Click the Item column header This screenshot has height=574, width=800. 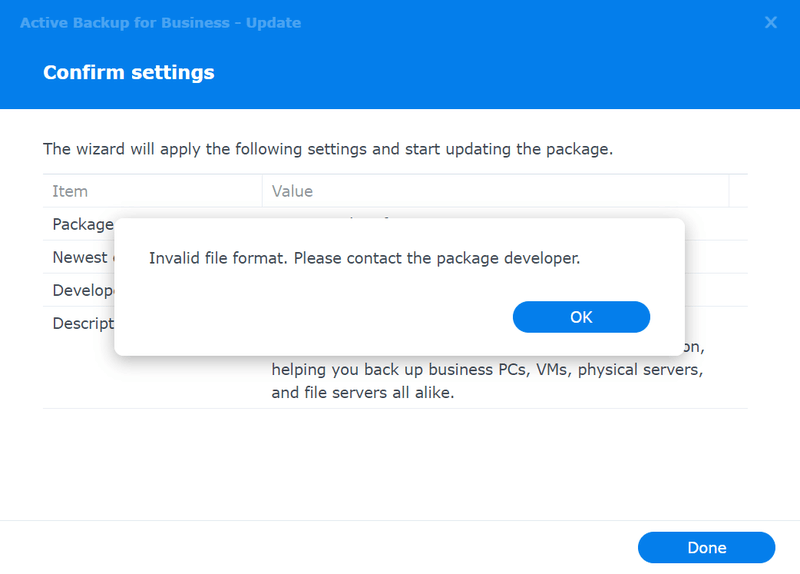[70, 191]
